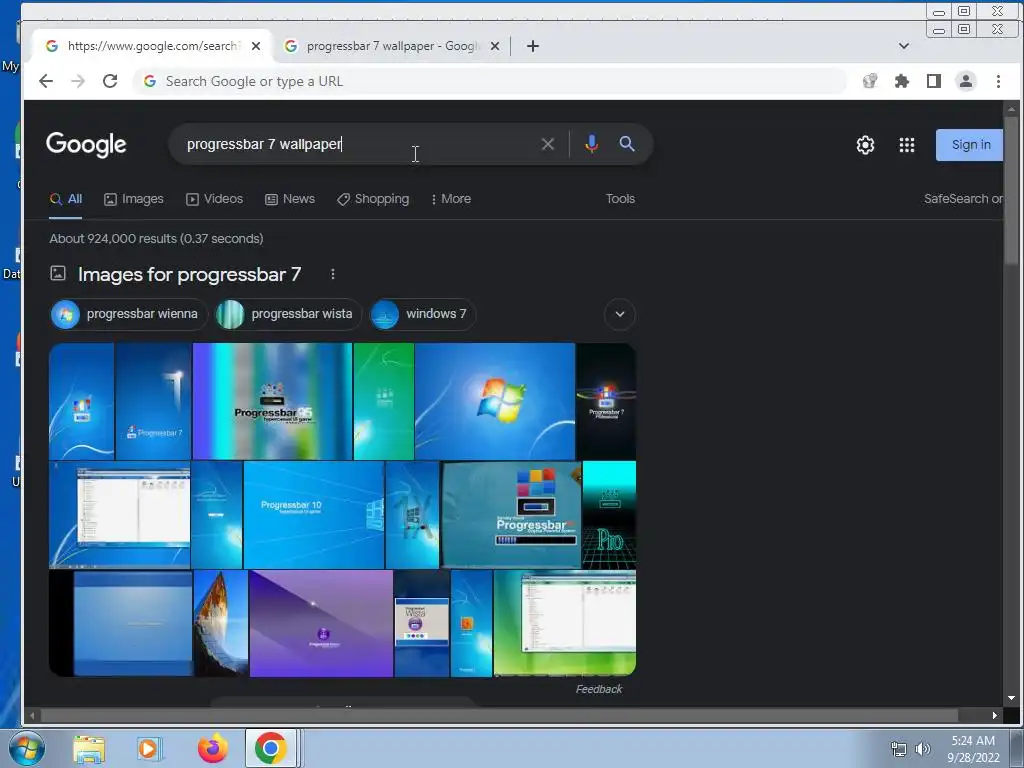Open a new tab with the plus button

tap(533, 46)
